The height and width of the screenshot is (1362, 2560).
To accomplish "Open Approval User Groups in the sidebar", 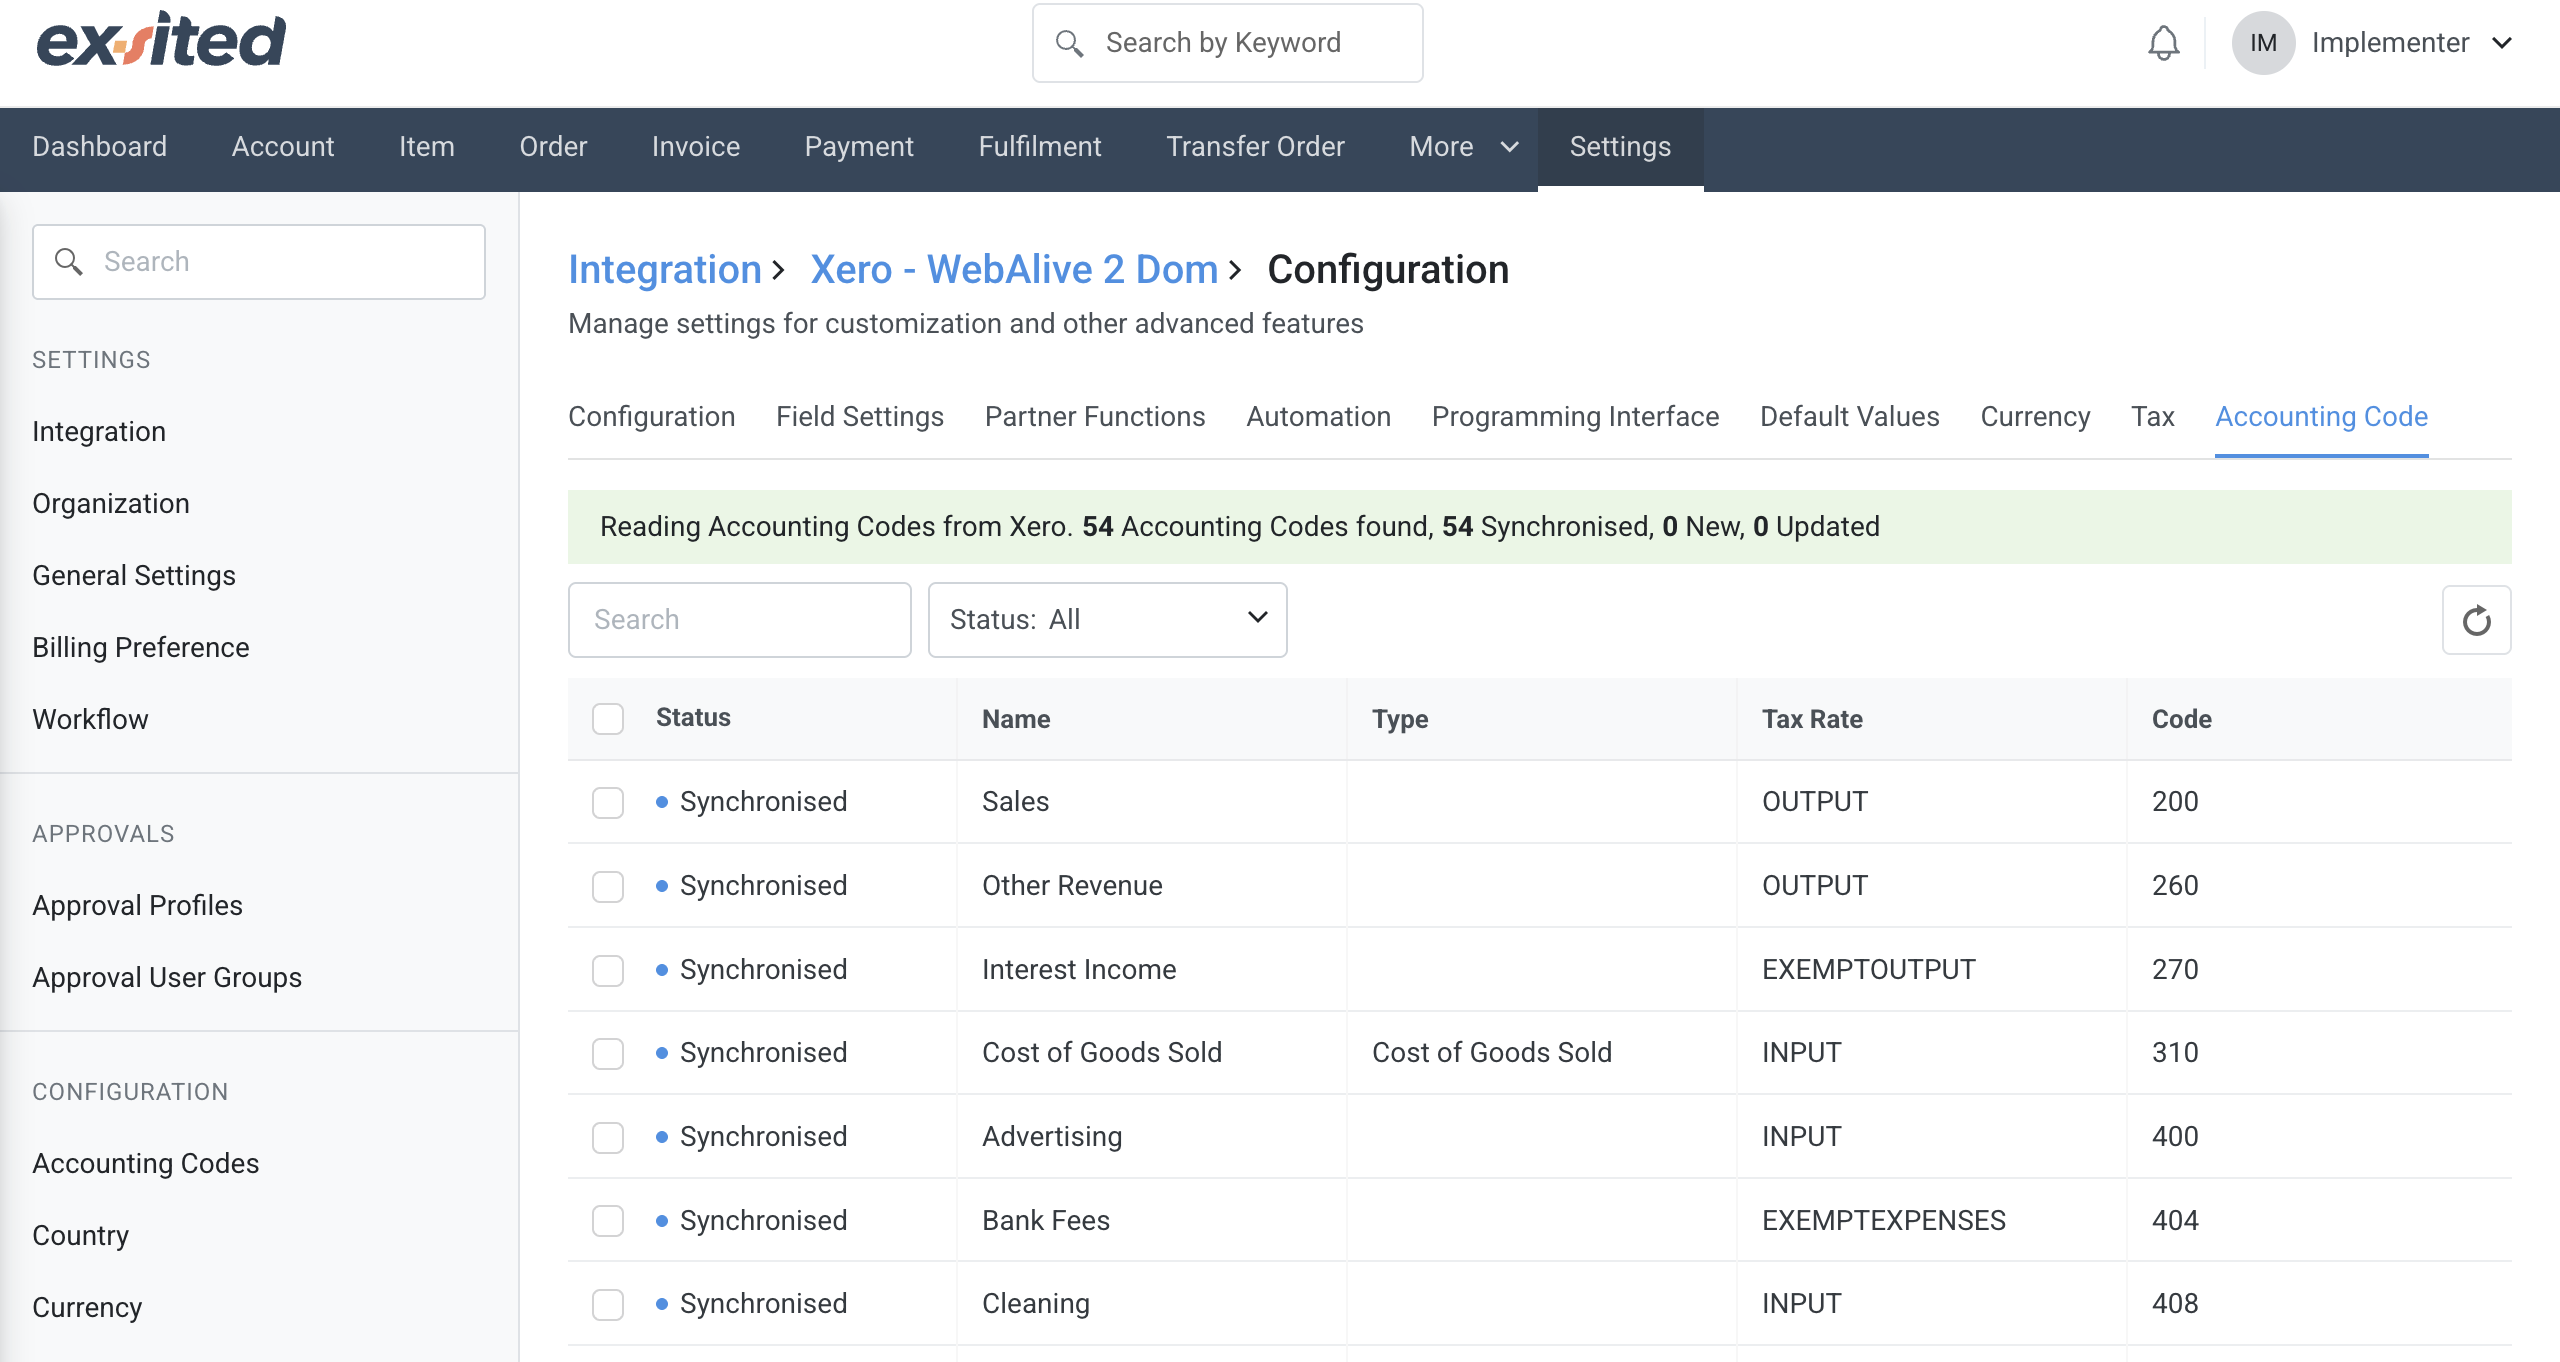I will coord(166,978).
